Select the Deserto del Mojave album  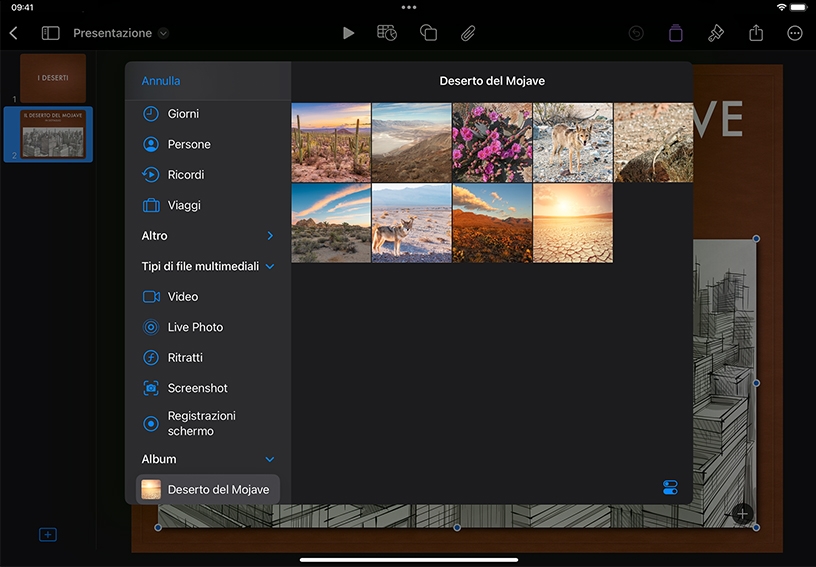(208, 489)
